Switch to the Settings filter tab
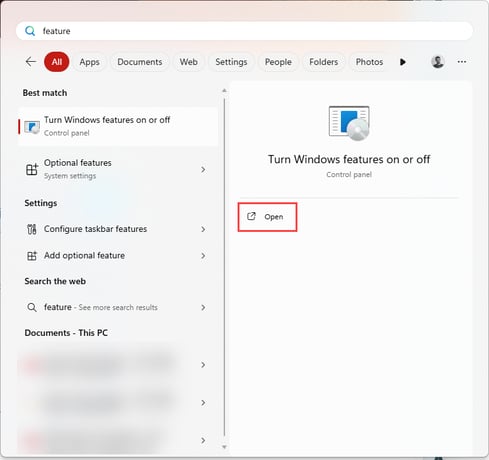 [231, 62]
